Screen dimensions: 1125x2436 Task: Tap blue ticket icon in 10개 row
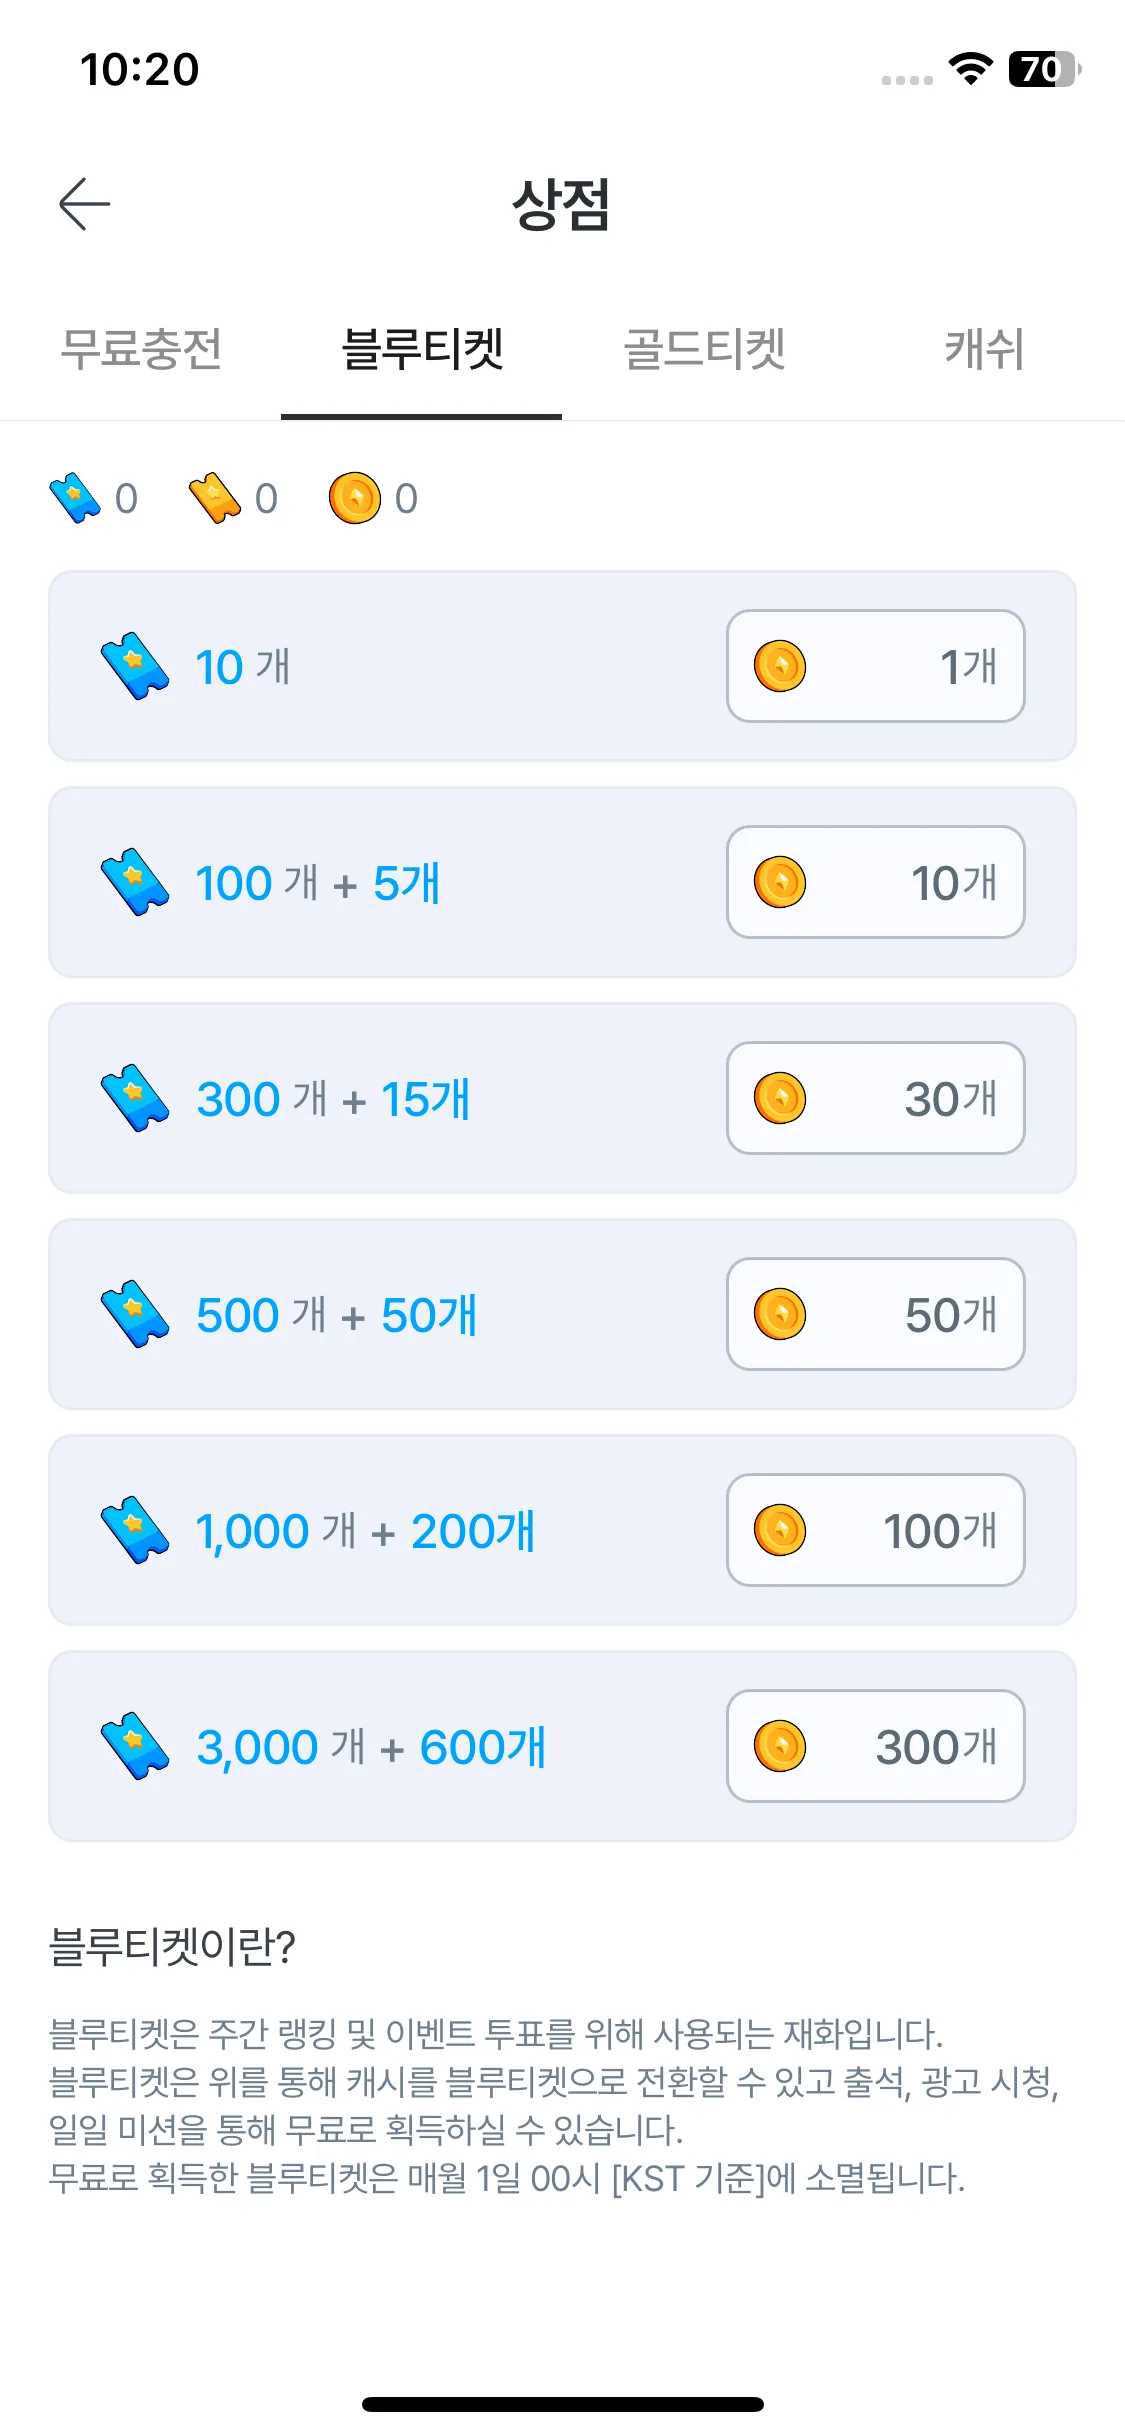coord(135,666)
